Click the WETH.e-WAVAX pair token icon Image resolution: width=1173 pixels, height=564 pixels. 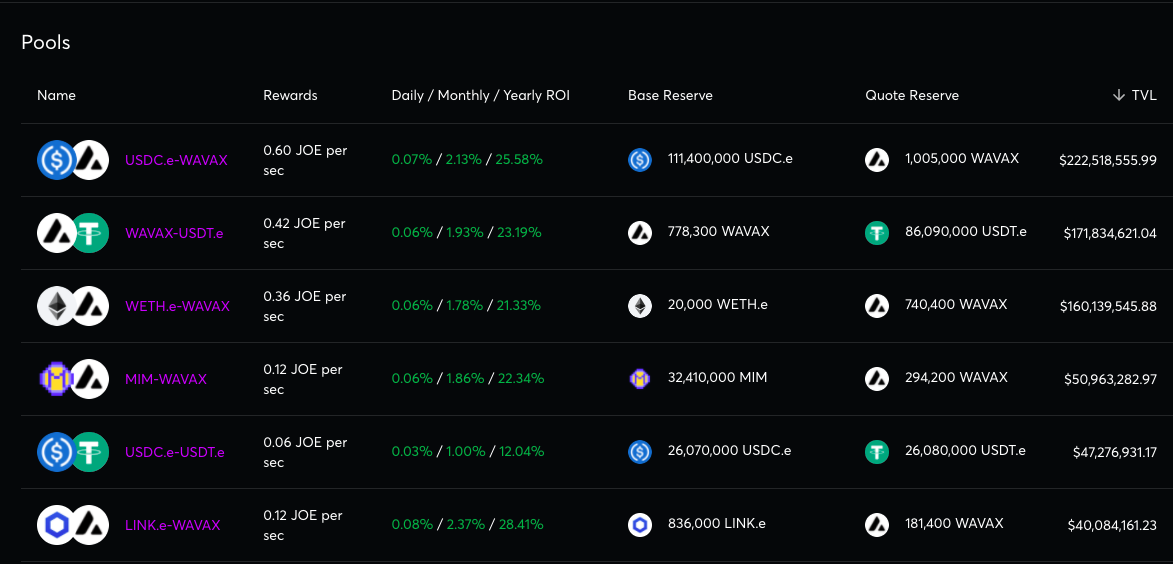73,306
